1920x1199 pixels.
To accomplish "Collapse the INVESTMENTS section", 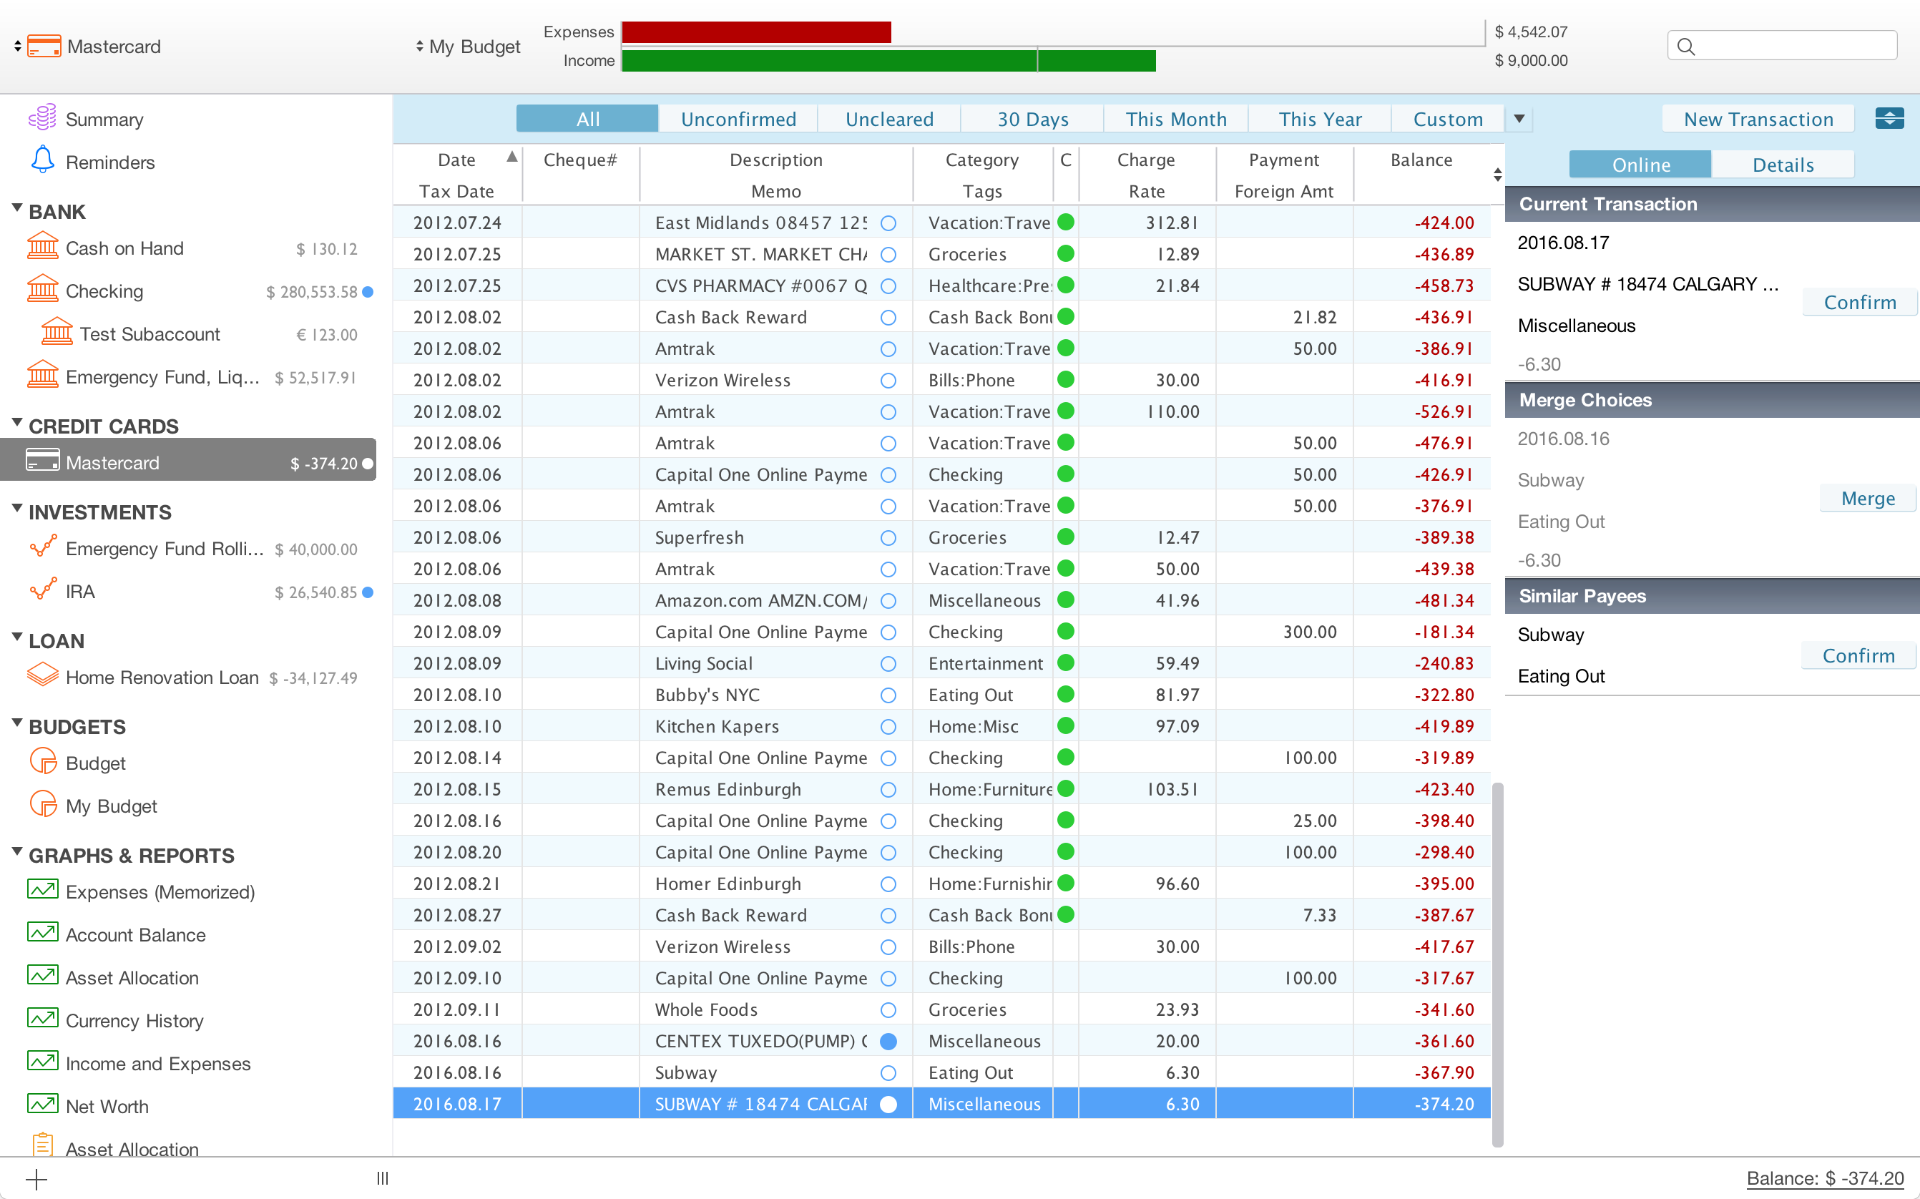I will click(x=17, y=508).
